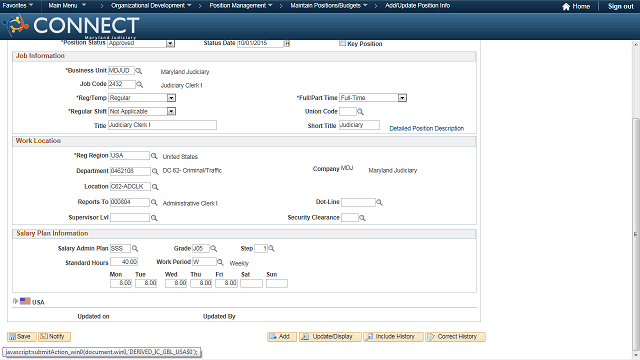Click the Sign out link
Image resolution: width=640 pixels, height=360 pixels.
click(x=620, y=7)
